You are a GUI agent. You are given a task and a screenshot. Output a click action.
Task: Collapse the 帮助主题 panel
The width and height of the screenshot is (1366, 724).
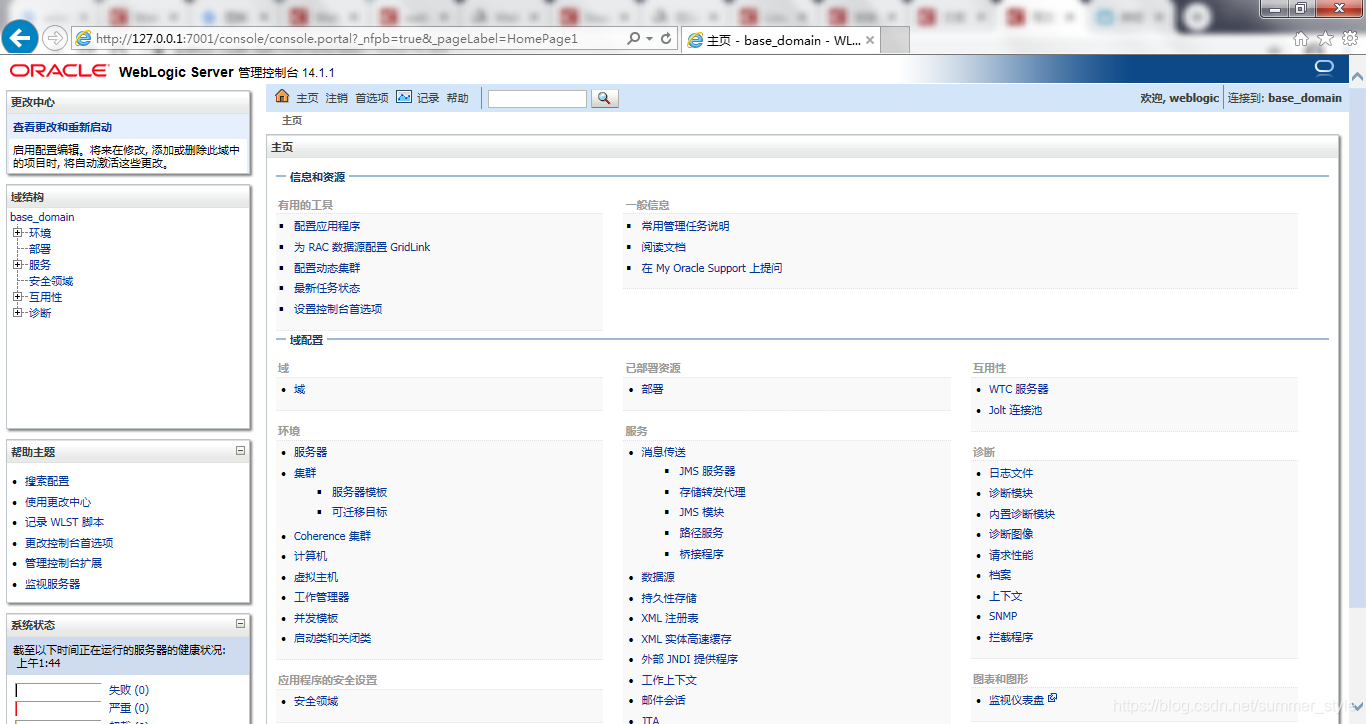[x=240, y=451]
